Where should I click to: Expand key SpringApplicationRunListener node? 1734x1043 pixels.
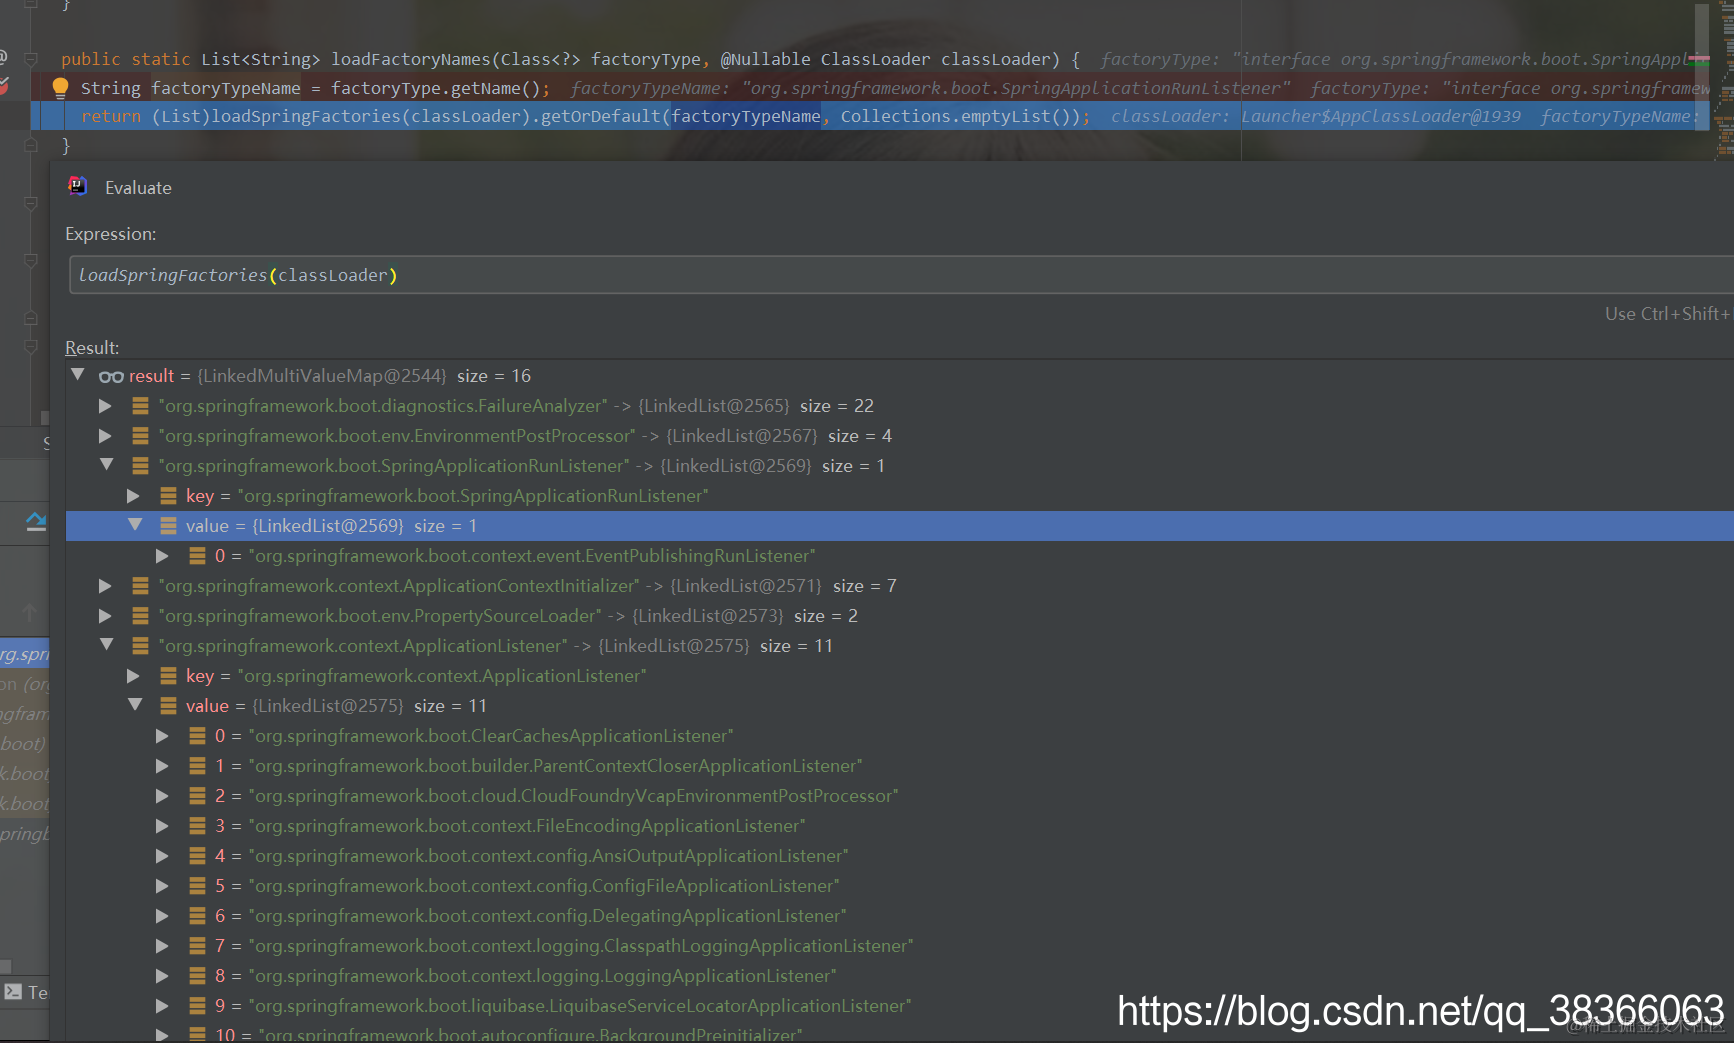[x=133, y=496]
